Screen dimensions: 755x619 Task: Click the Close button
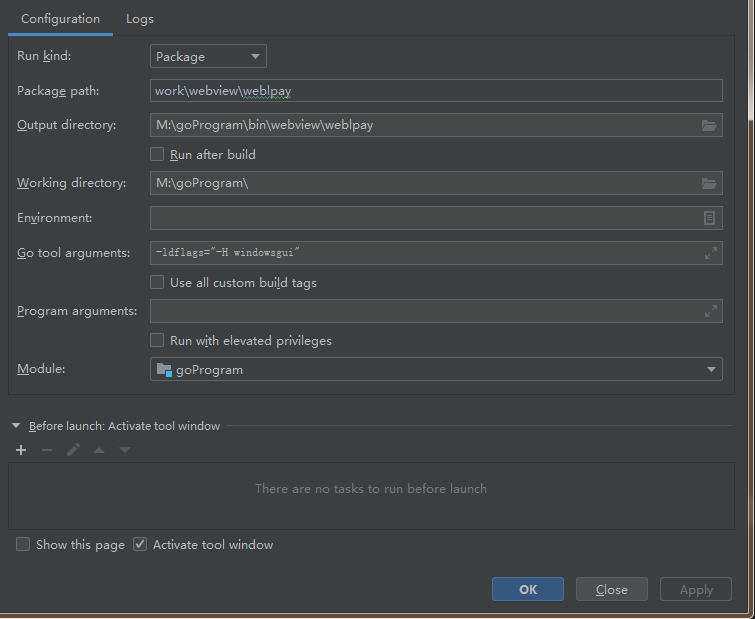[x=611, y=589]
